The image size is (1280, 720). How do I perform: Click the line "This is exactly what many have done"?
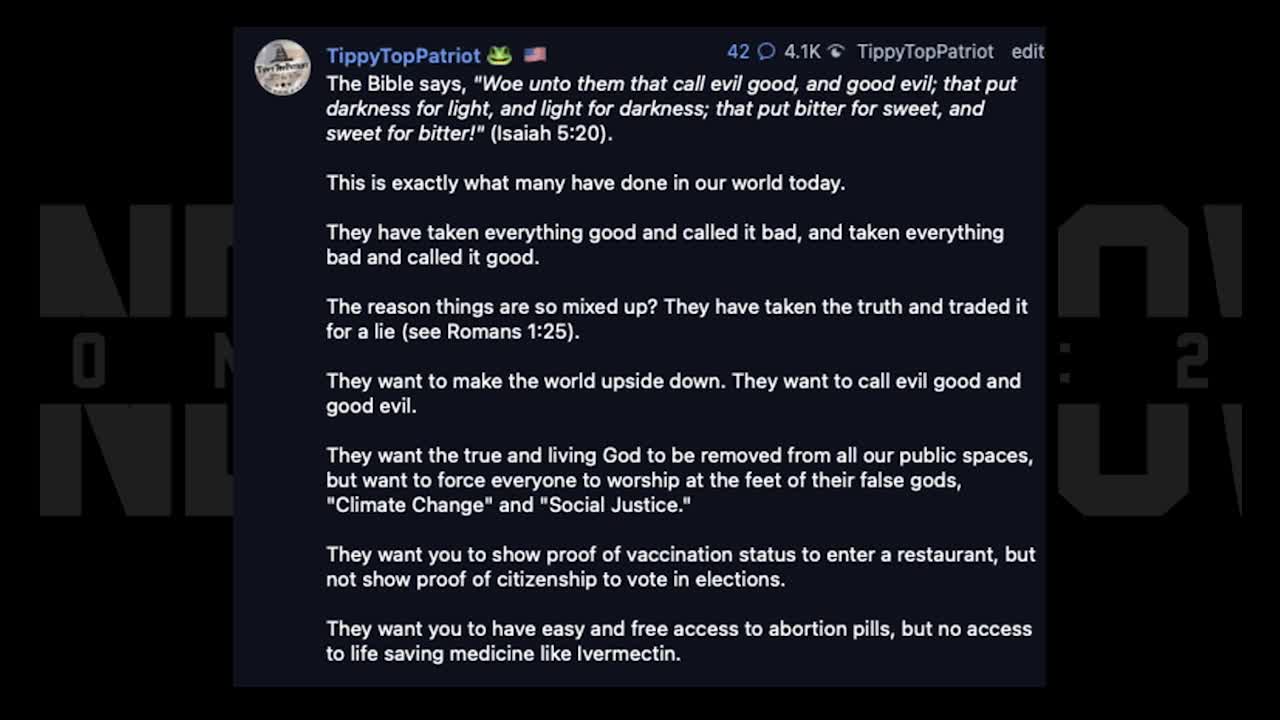click(x=585, y=183)
